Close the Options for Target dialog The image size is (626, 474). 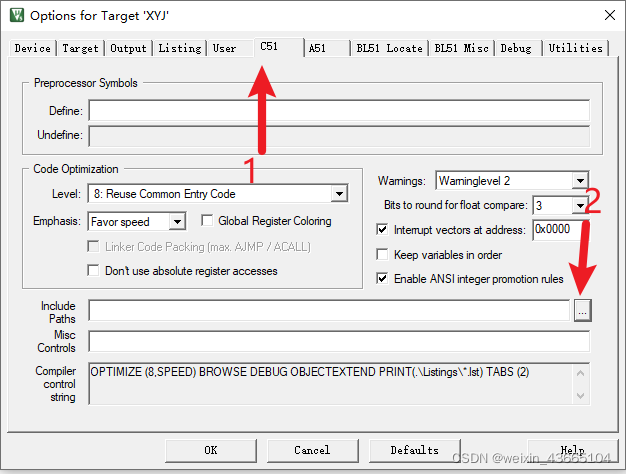pyautogui.click(x=610, y=15)
